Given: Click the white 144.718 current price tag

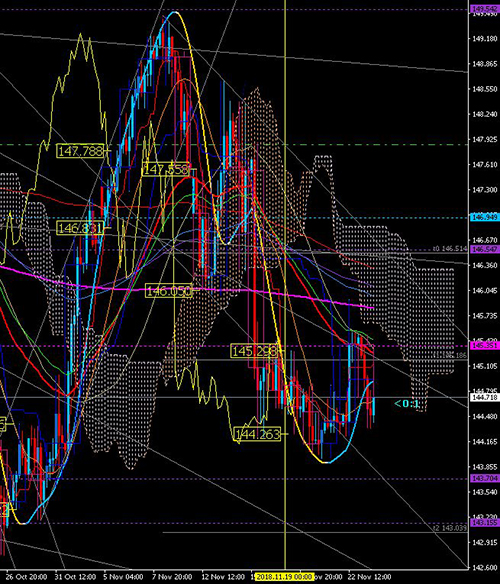Looking at the screenshot, I should click(x=485, y=397).
